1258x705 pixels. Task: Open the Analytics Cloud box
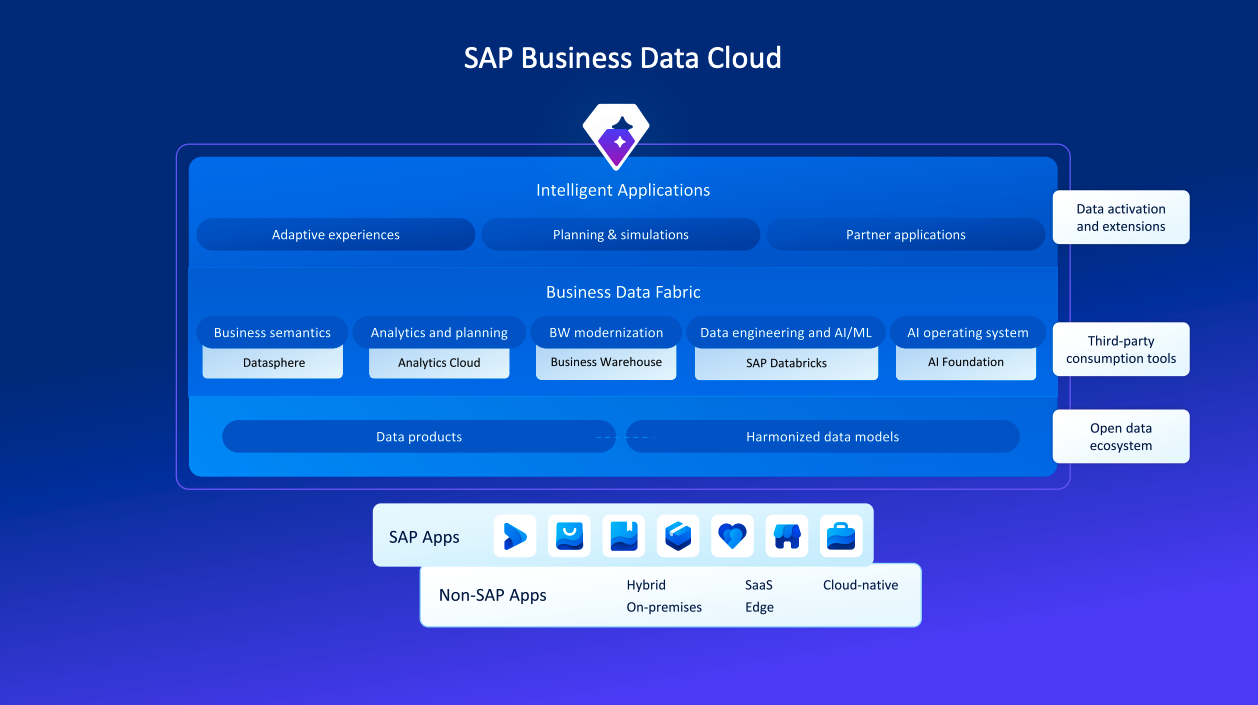pyautogui.click(x=439, y=363)
